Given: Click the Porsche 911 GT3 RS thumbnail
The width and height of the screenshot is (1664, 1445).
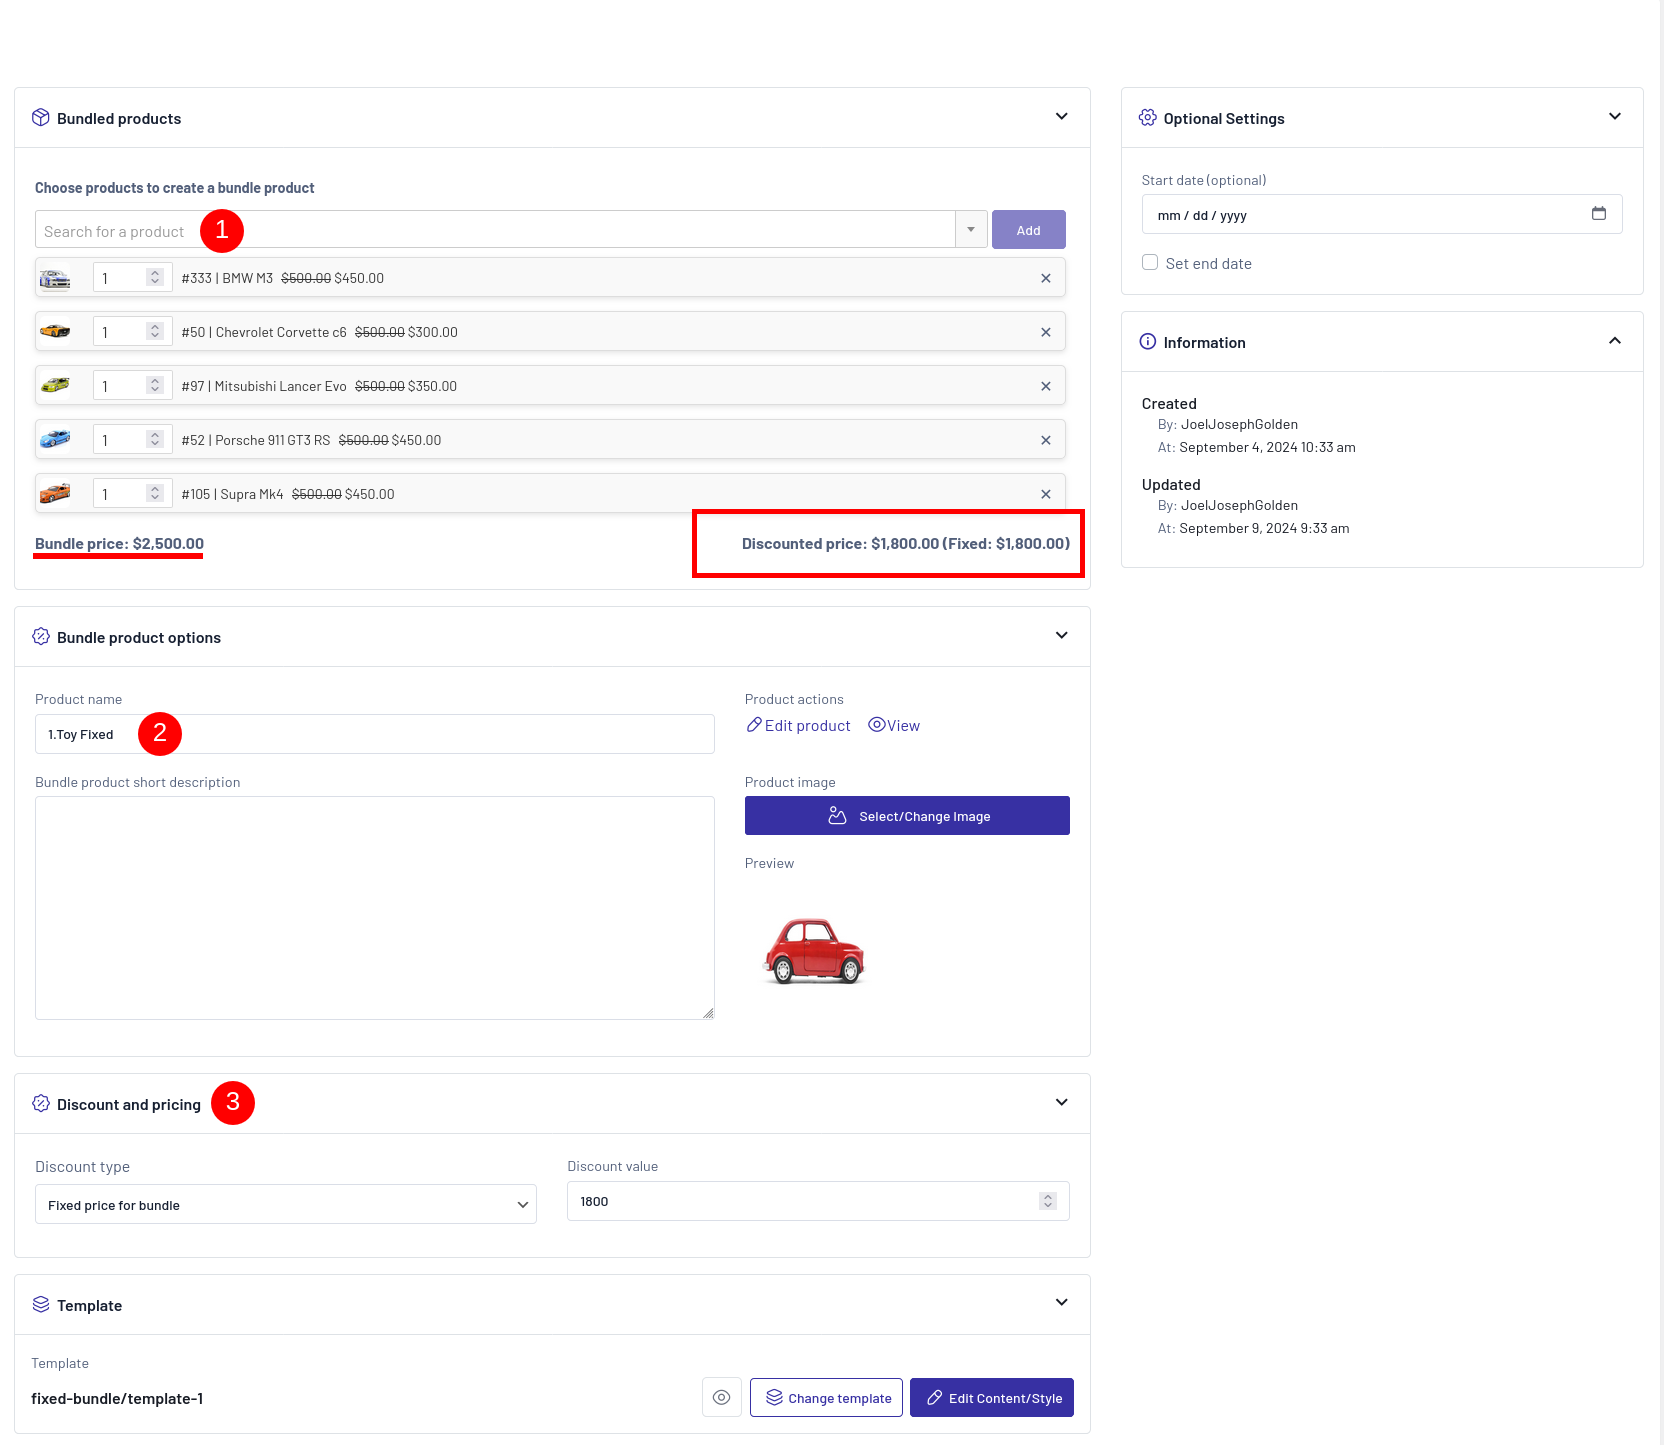Looking at the screenshot, I should tap(55, 440).
